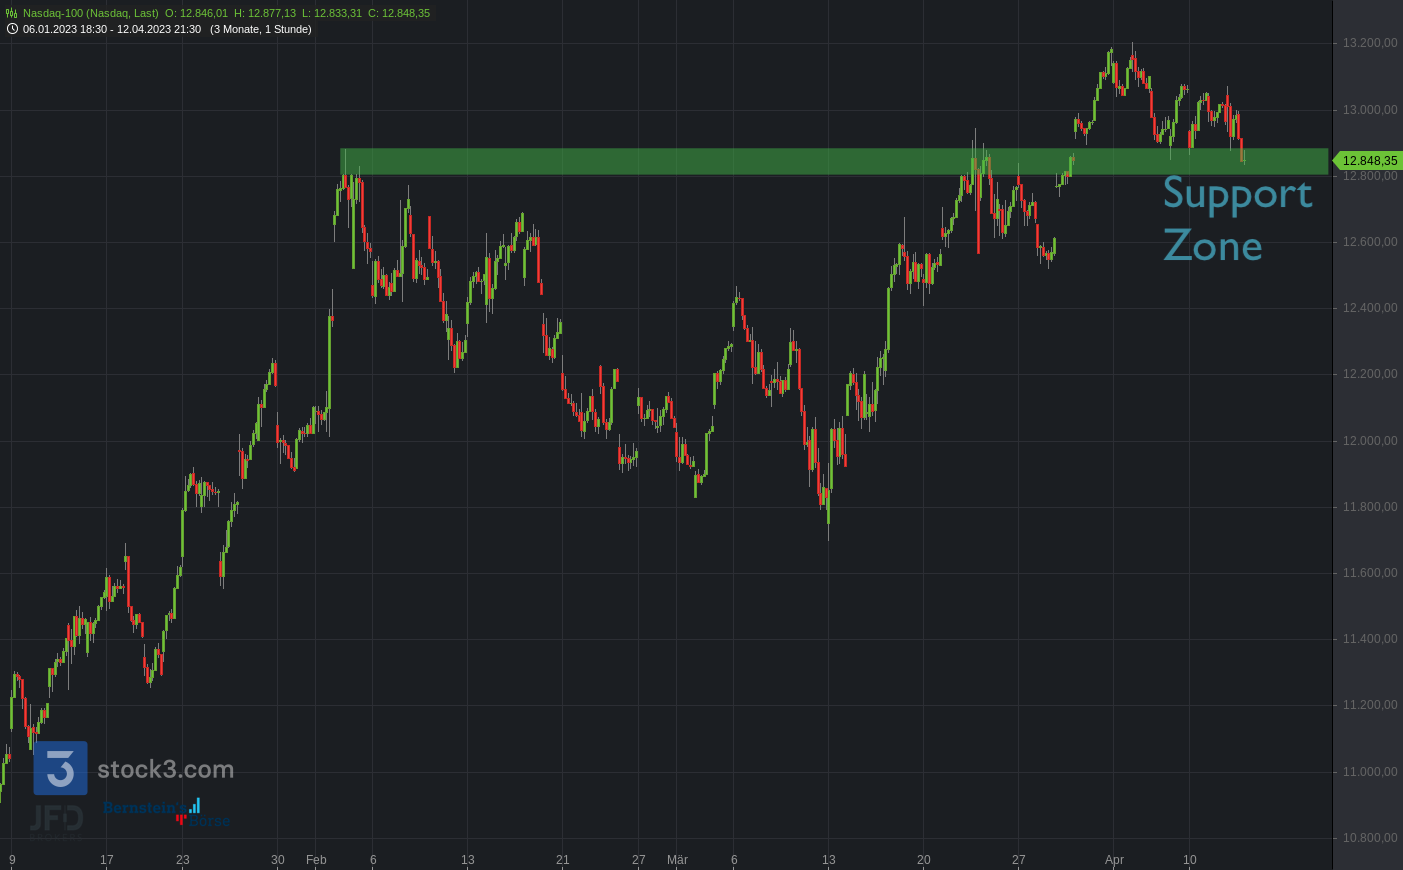Click the 'Support Zone' text annotation
Viewport: 1403px width, 870px height.
1236,219
